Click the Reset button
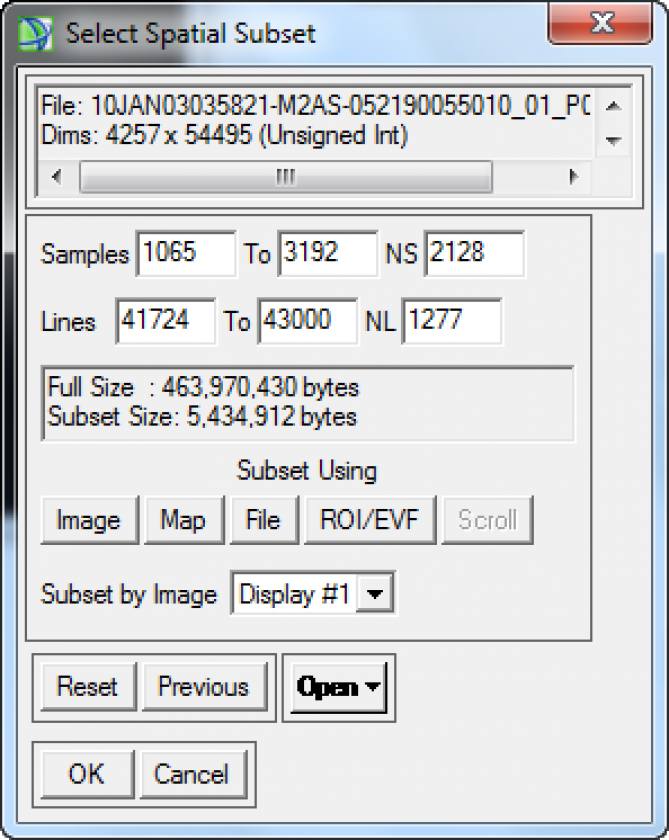669x840 pixels. tap(88, 686)
